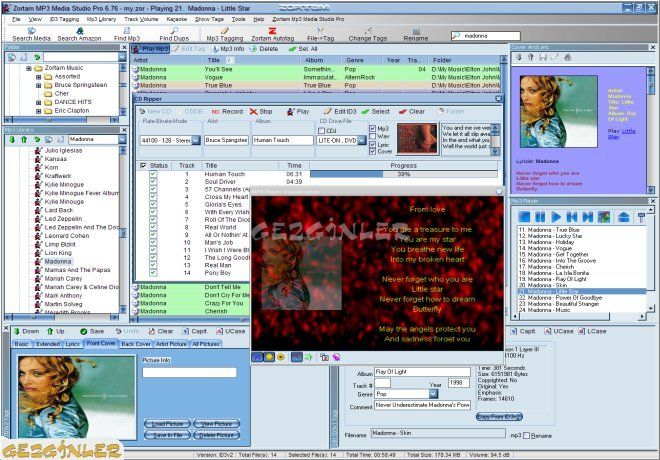Screen dimensions: 660x460
Task: Run the Find Dups tool
Action: point(174,34)
